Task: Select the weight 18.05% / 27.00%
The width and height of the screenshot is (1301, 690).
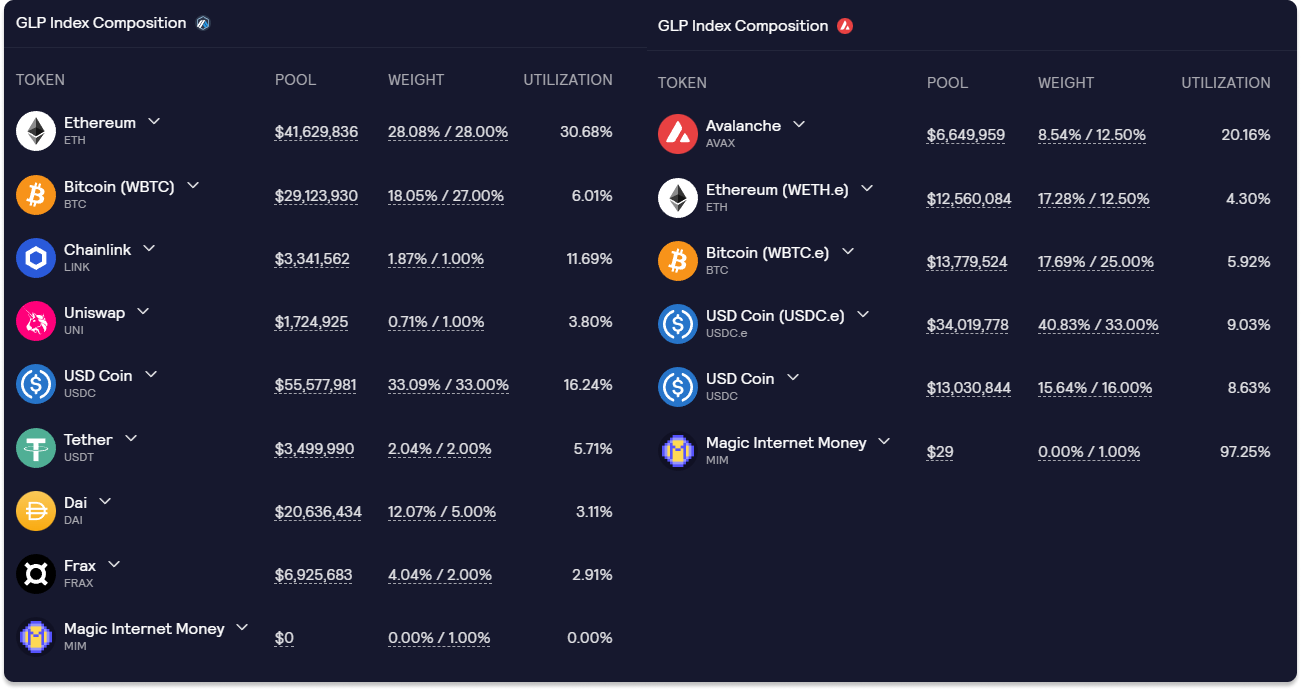Action: pyautogui.click(x=446, y=196)
